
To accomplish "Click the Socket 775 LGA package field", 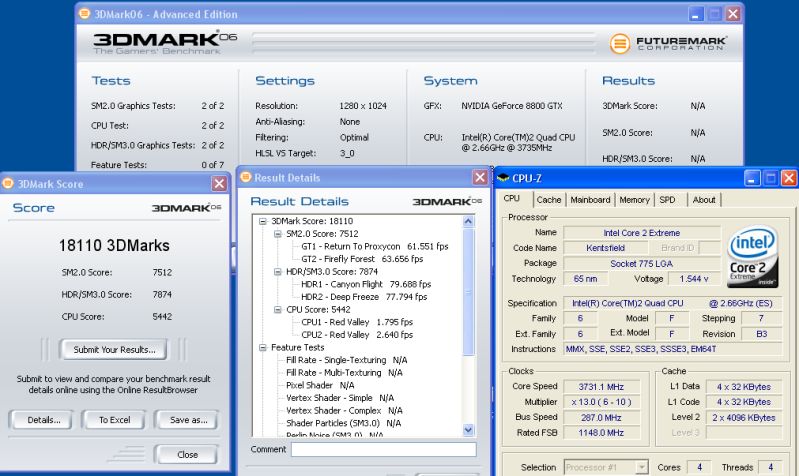I will [x=642, y=263].
